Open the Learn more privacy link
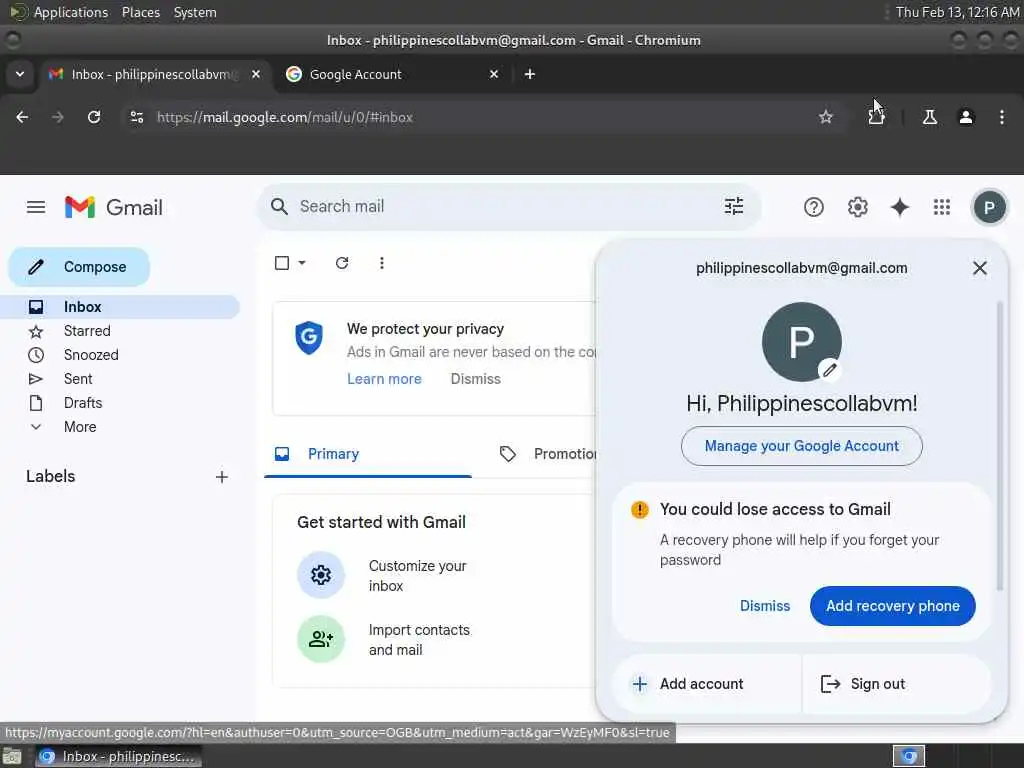Screen dimensions: 1024x768 (384, 379)
